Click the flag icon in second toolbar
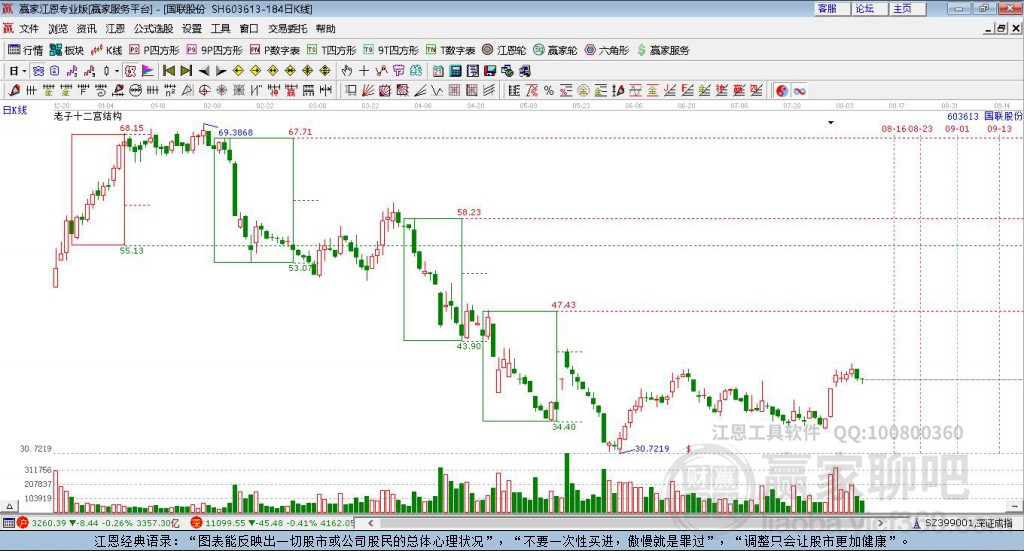This screenshot has height=551, width=1024. click(x=148, y=71)
